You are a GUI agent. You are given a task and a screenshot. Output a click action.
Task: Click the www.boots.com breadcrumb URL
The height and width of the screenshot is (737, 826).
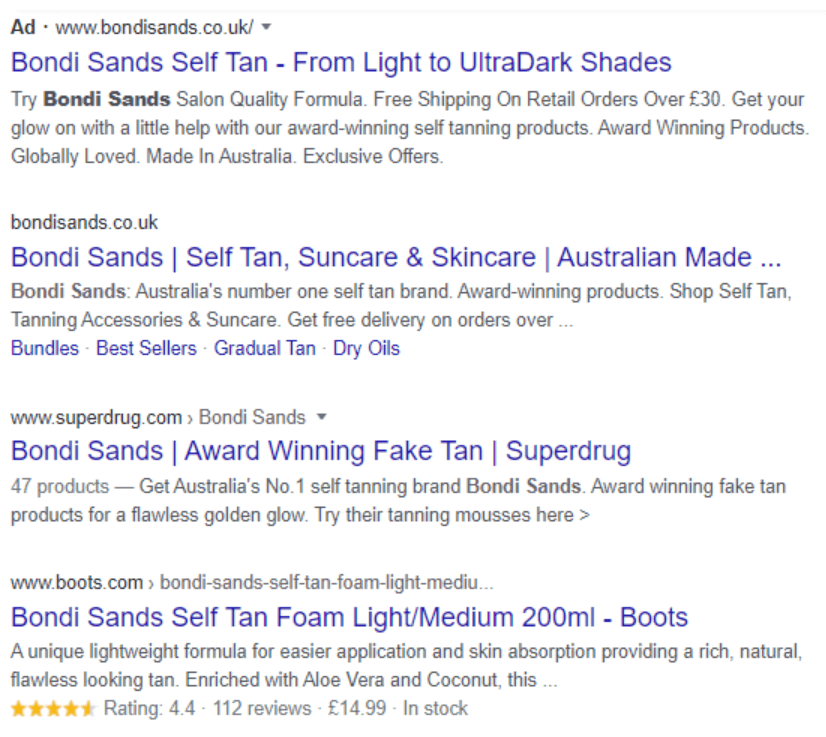click(77, 583)
